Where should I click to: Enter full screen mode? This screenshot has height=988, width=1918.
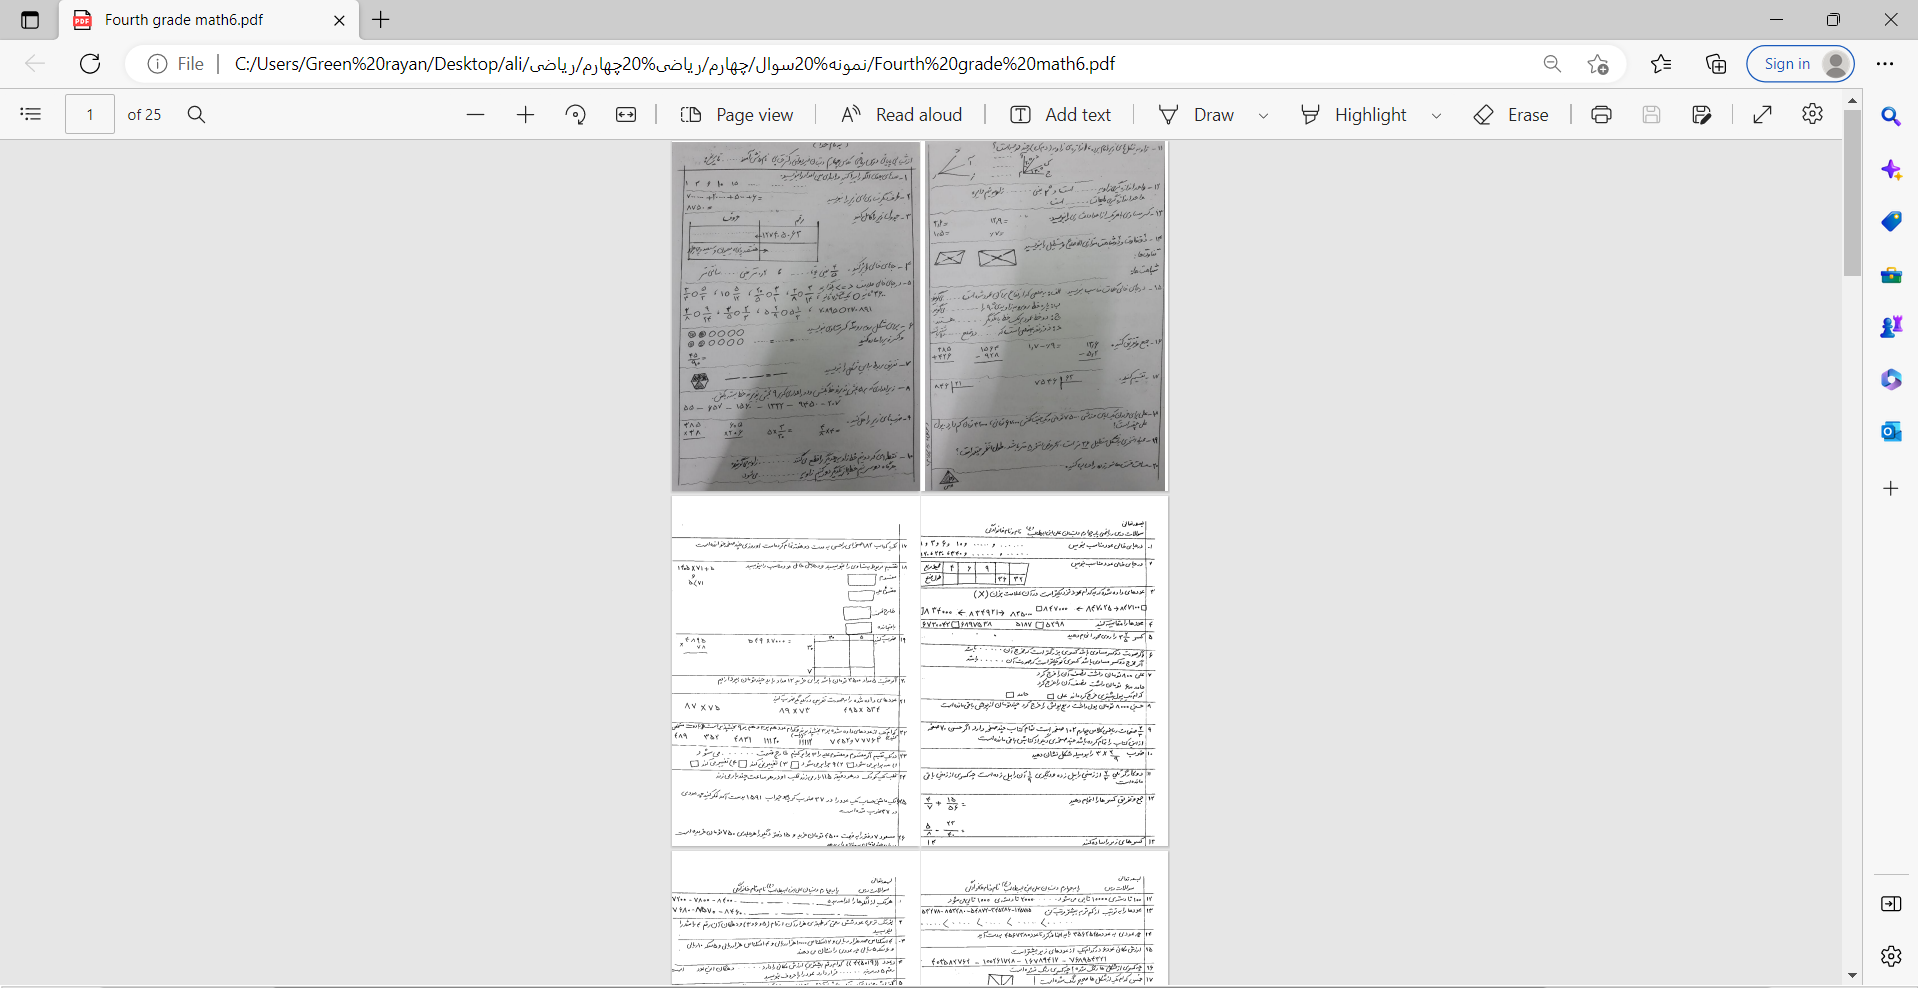1763,115
